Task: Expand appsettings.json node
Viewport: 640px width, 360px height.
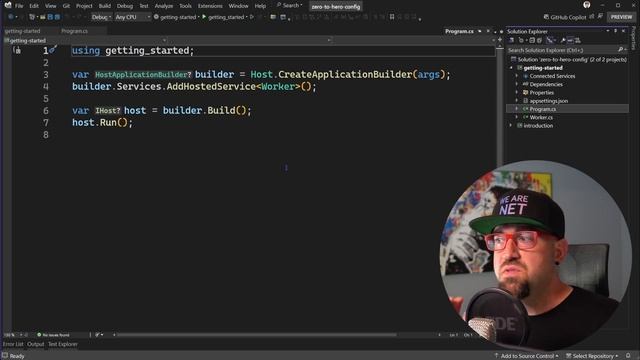Action: pyautogui.click(x=517, y=101)
